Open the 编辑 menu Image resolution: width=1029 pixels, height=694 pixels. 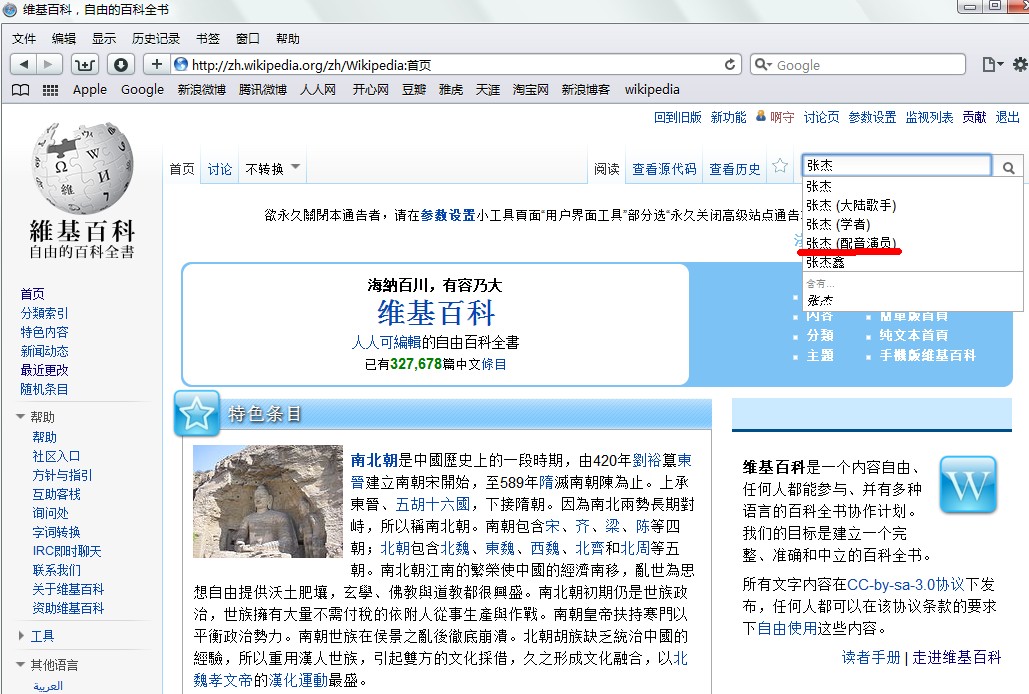(64, 39)
